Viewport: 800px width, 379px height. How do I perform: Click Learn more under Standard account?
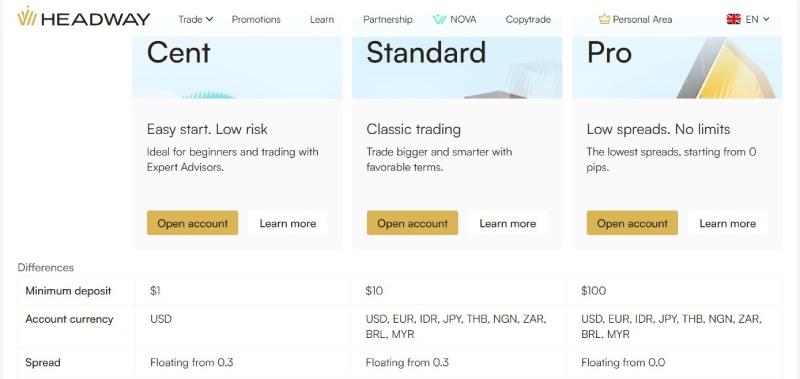(508, 223)
